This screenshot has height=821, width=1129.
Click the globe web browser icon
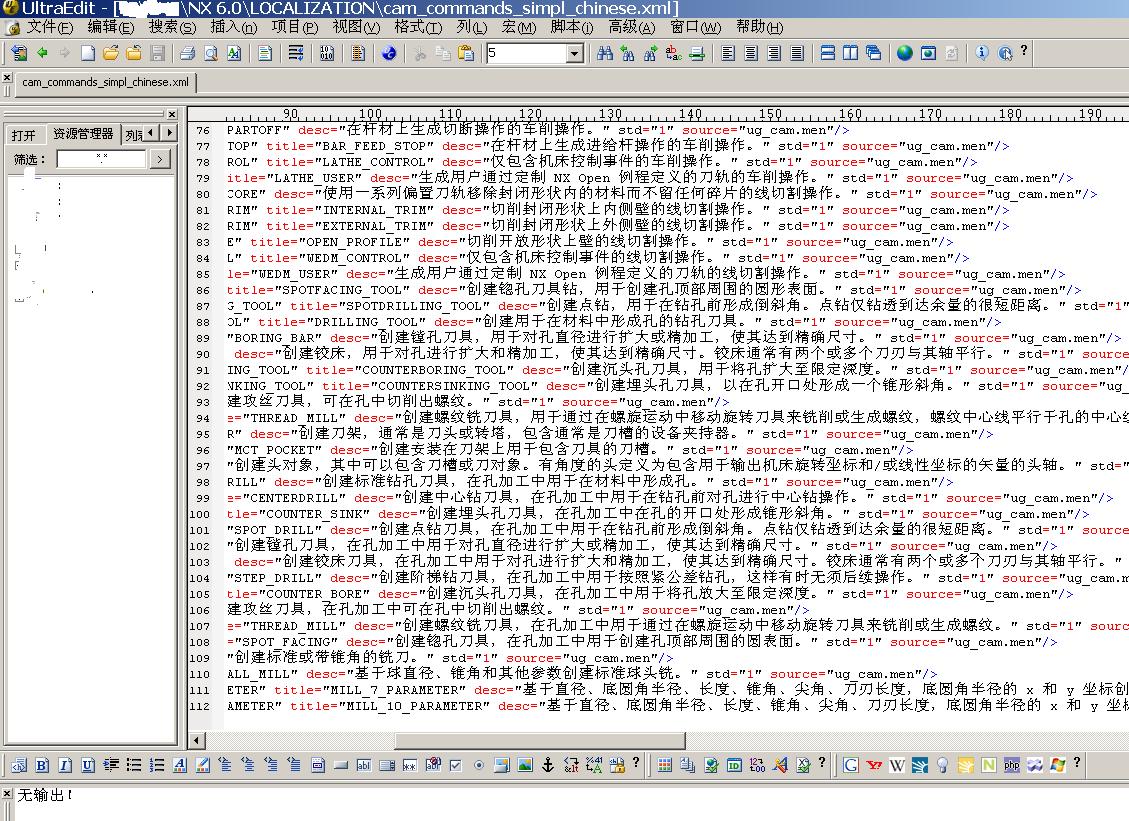click(904, 53)
